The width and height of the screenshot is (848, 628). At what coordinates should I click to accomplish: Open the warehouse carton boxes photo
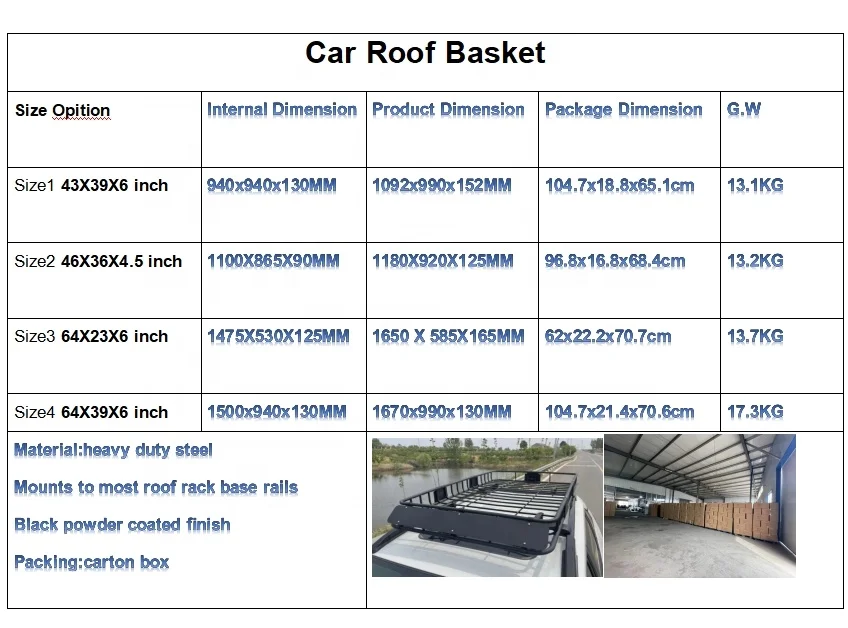(x=700, y=506)
